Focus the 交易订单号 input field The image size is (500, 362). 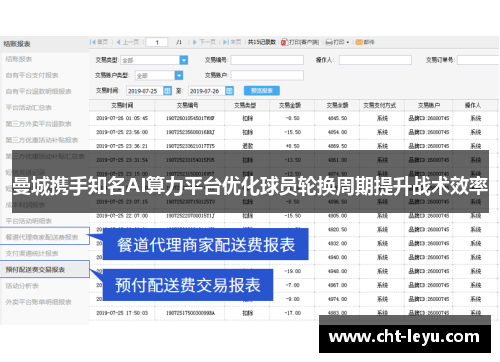coord(478,60)
